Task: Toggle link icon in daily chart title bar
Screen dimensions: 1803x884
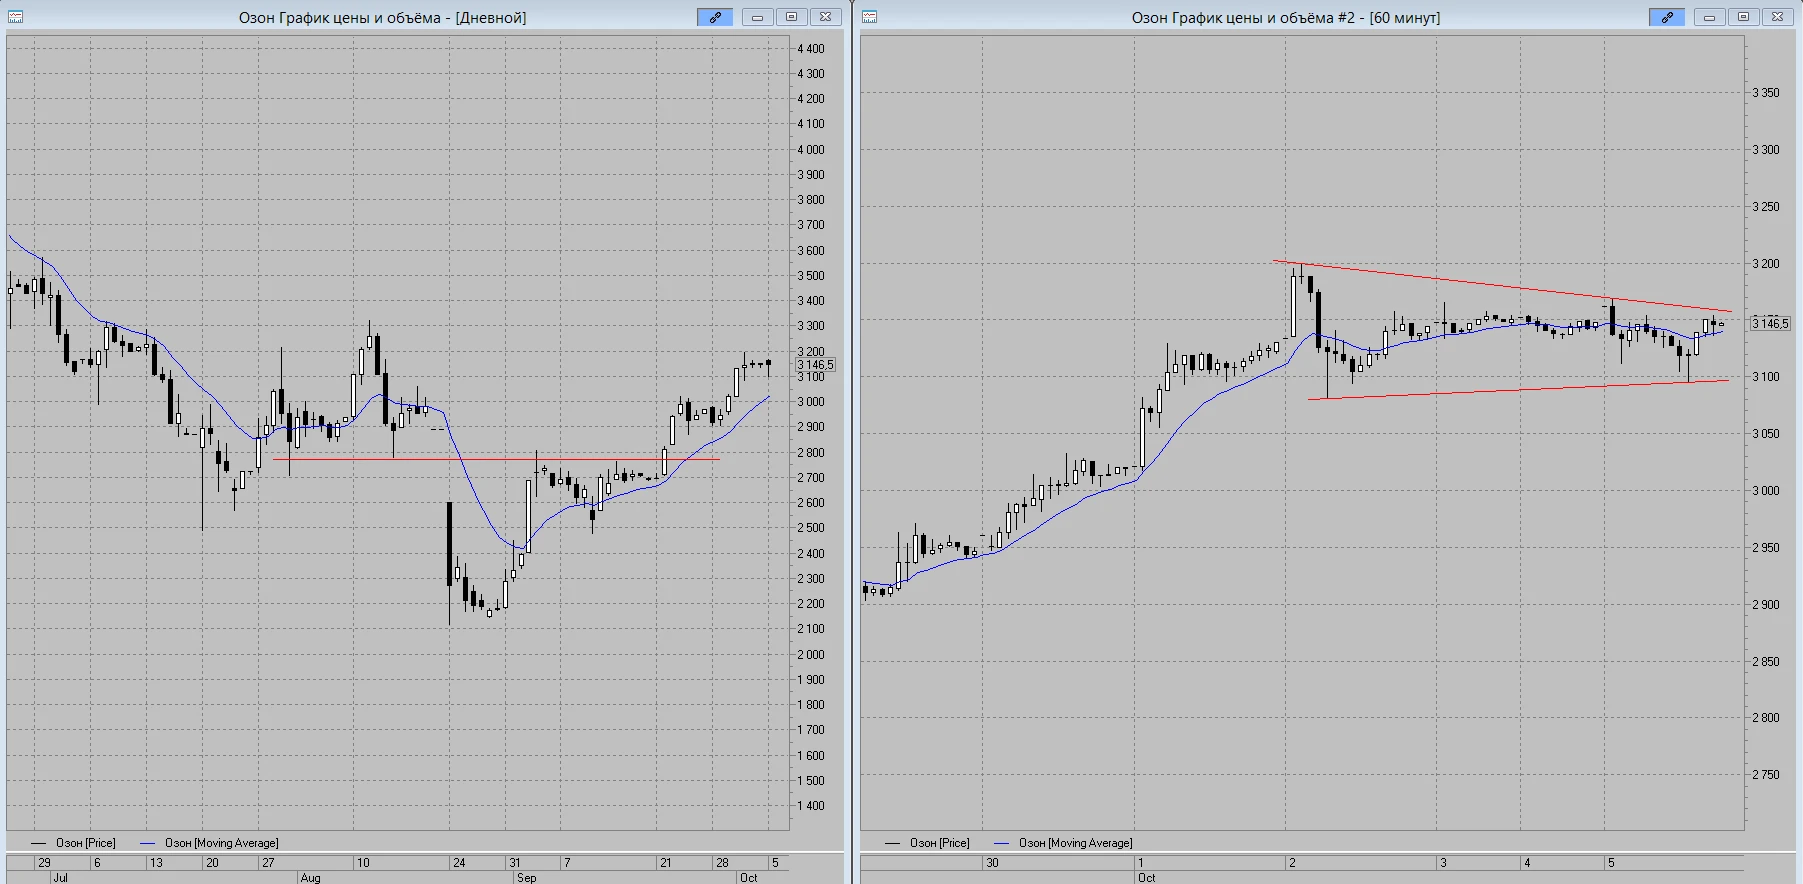Action: point(715,17)
